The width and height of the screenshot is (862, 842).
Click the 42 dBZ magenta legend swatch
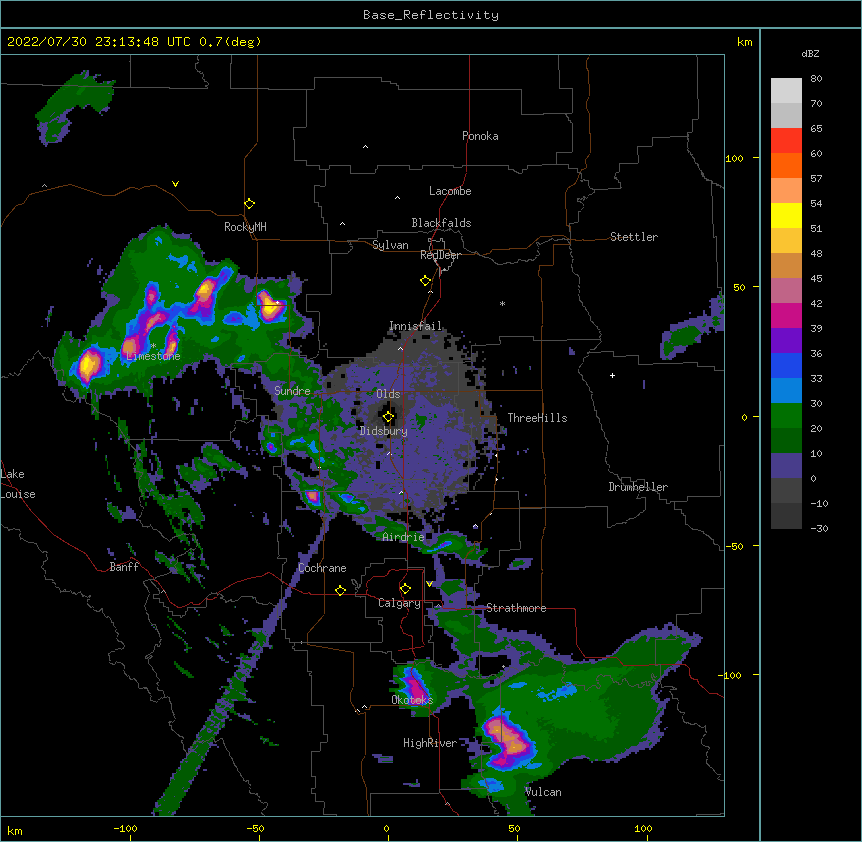786,315
